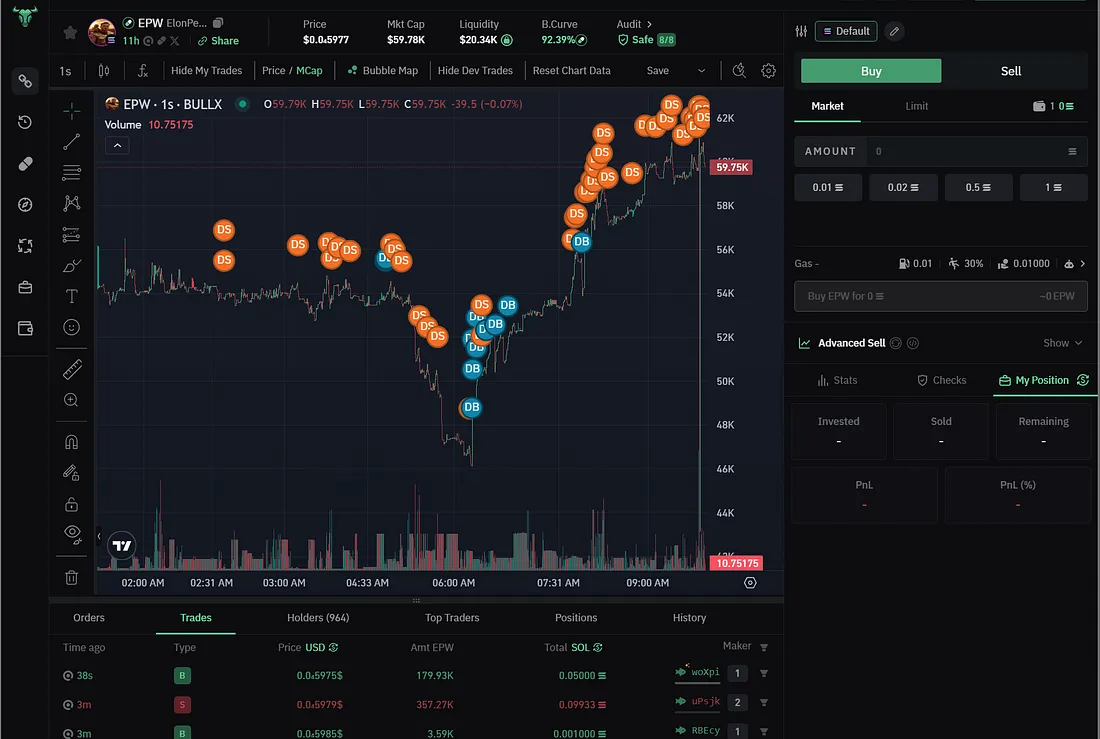
Task: Click the Buy EPW for 0 button
Action: tap(940, 296)
